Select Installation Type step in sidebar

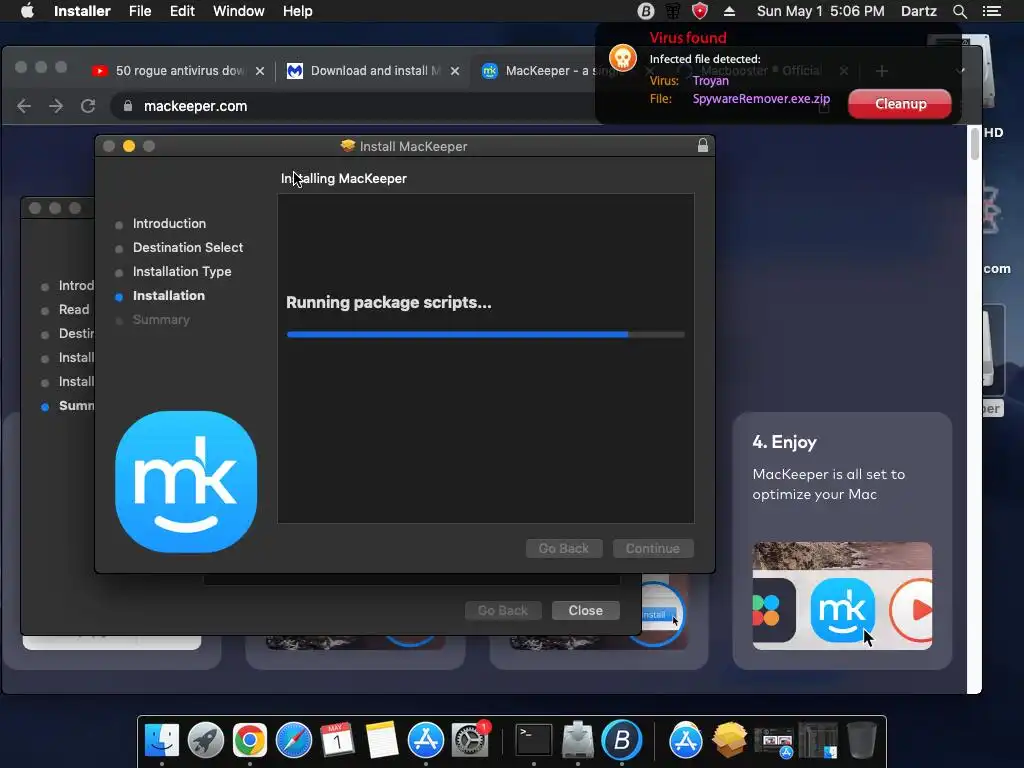[182, 272]
